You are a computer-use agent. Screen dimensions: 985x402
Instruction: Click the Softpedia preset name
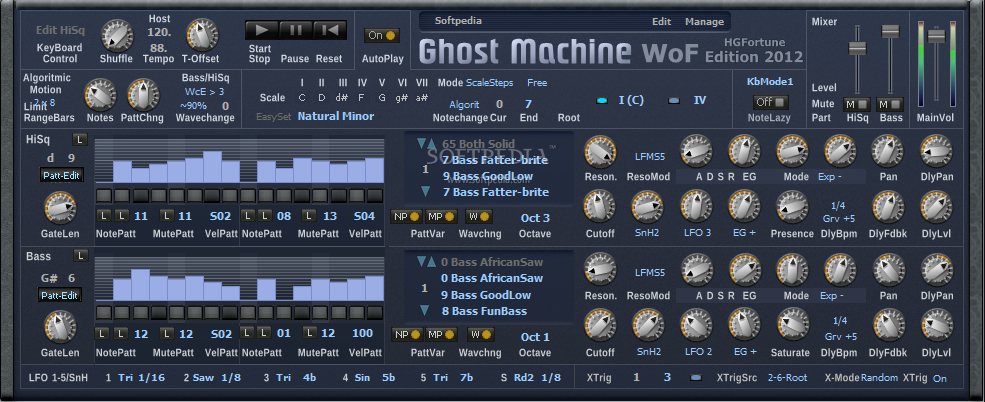[x=458, y=21]
